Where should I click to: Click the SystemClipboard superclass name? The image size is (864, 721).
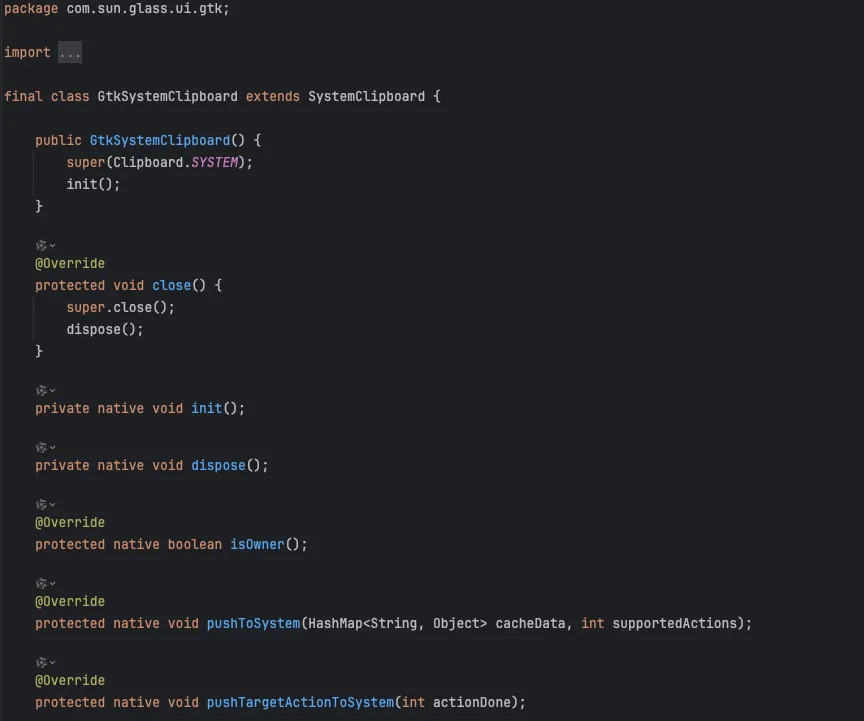coord(366,96)
